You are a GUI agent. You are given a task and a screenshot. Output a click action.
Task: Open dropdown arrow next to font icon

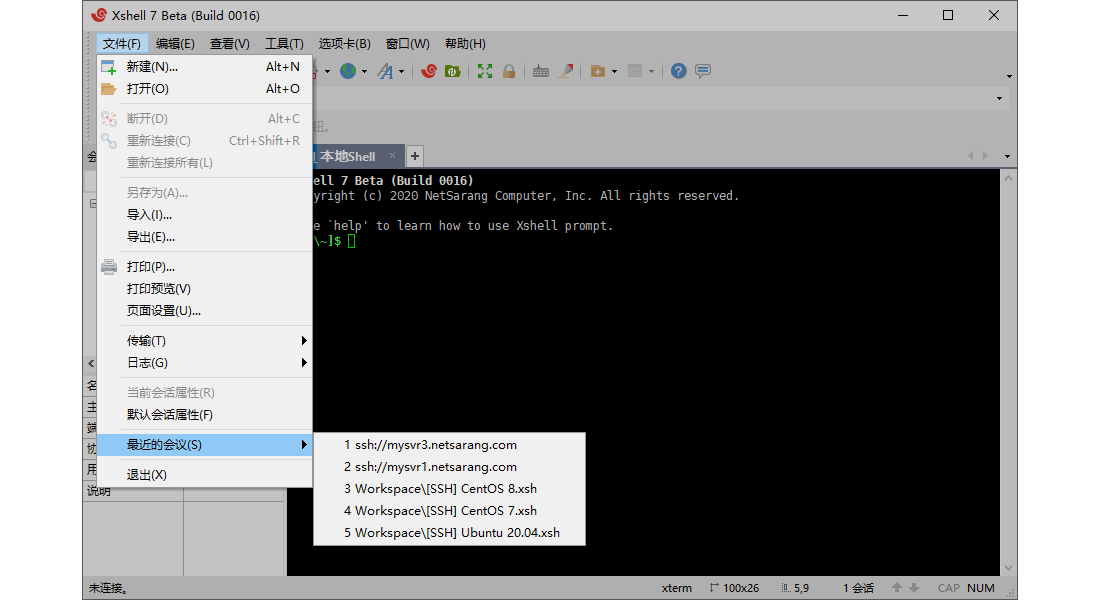401,72
